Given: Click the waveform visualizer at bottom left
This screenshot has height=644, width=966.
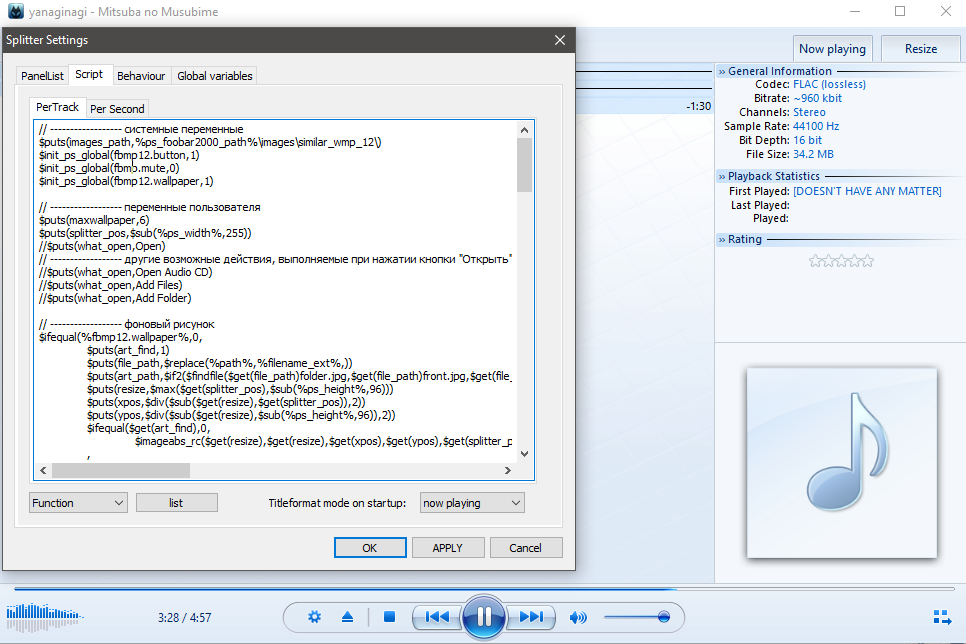Looking at the screenshot, I should 42,614.
